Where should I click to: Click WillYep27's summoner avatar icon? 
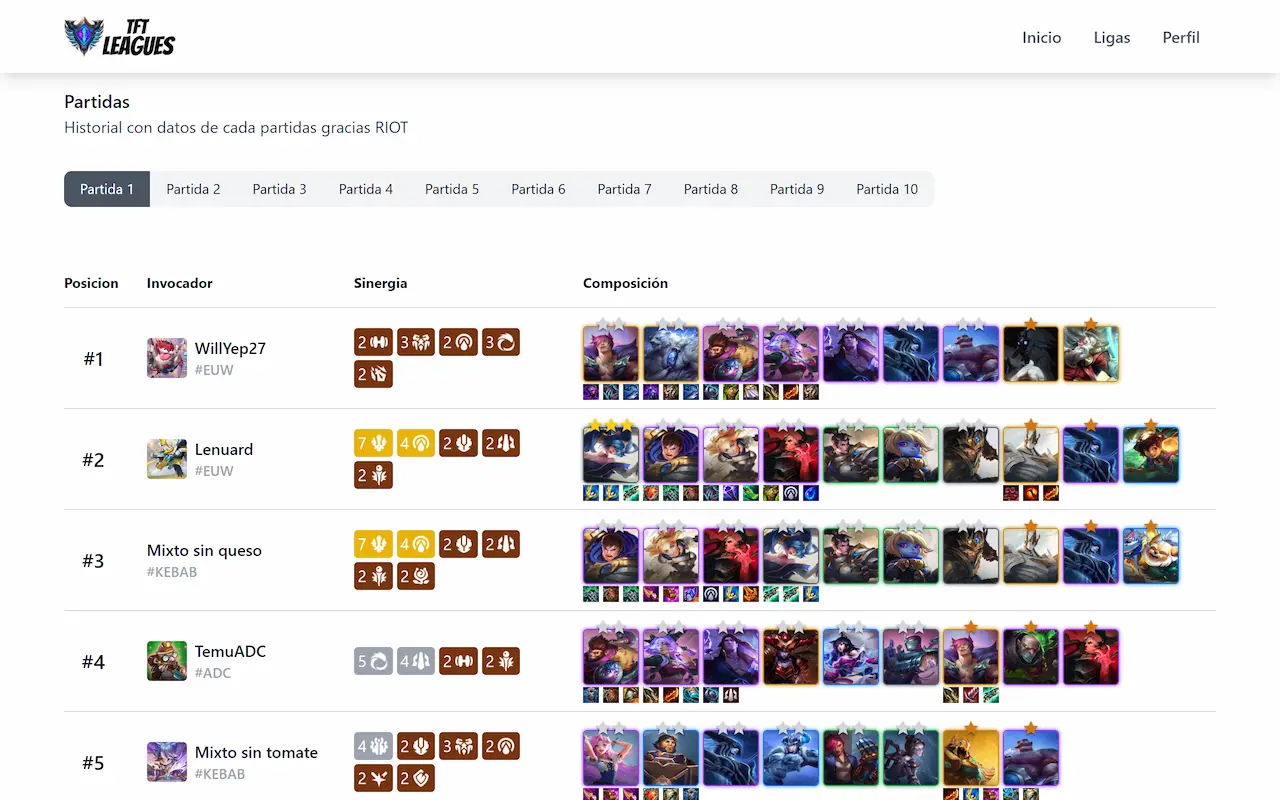166,358
